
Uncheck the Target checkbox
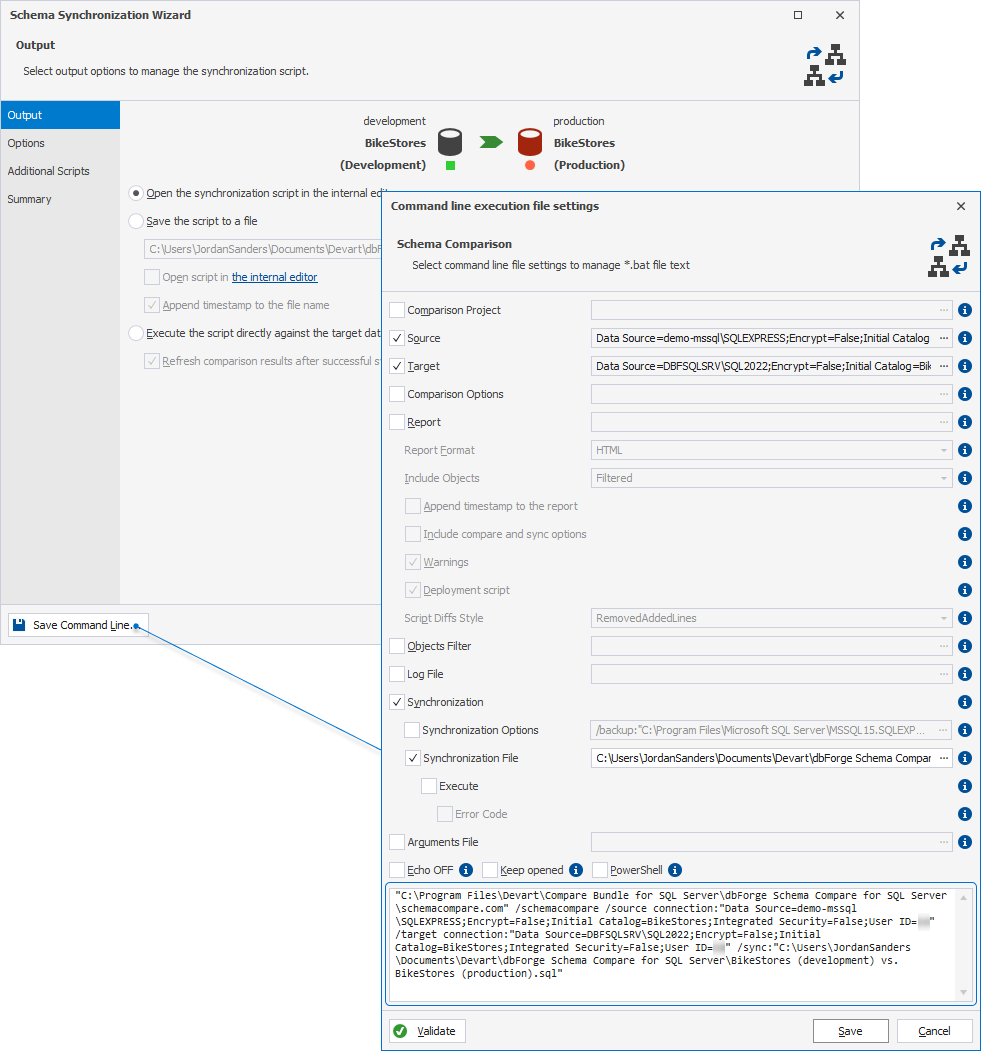tap(397, 366)
